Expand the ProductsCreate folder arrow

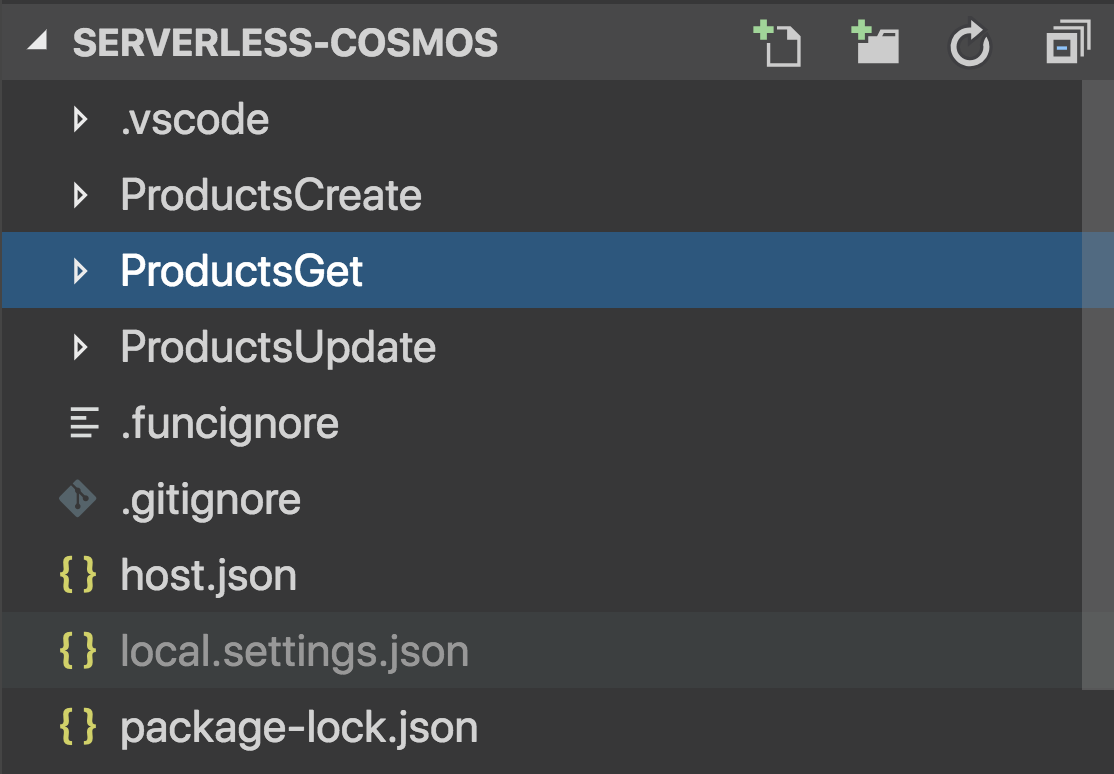pos(81,196)
